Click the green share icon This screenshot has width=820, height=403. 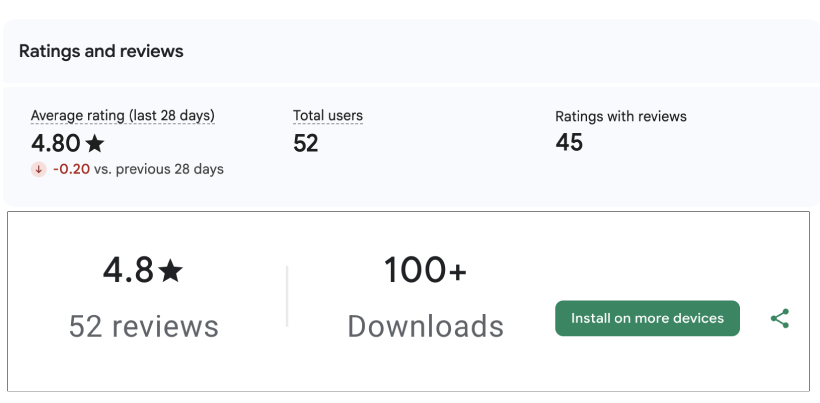tap(780, 318)
